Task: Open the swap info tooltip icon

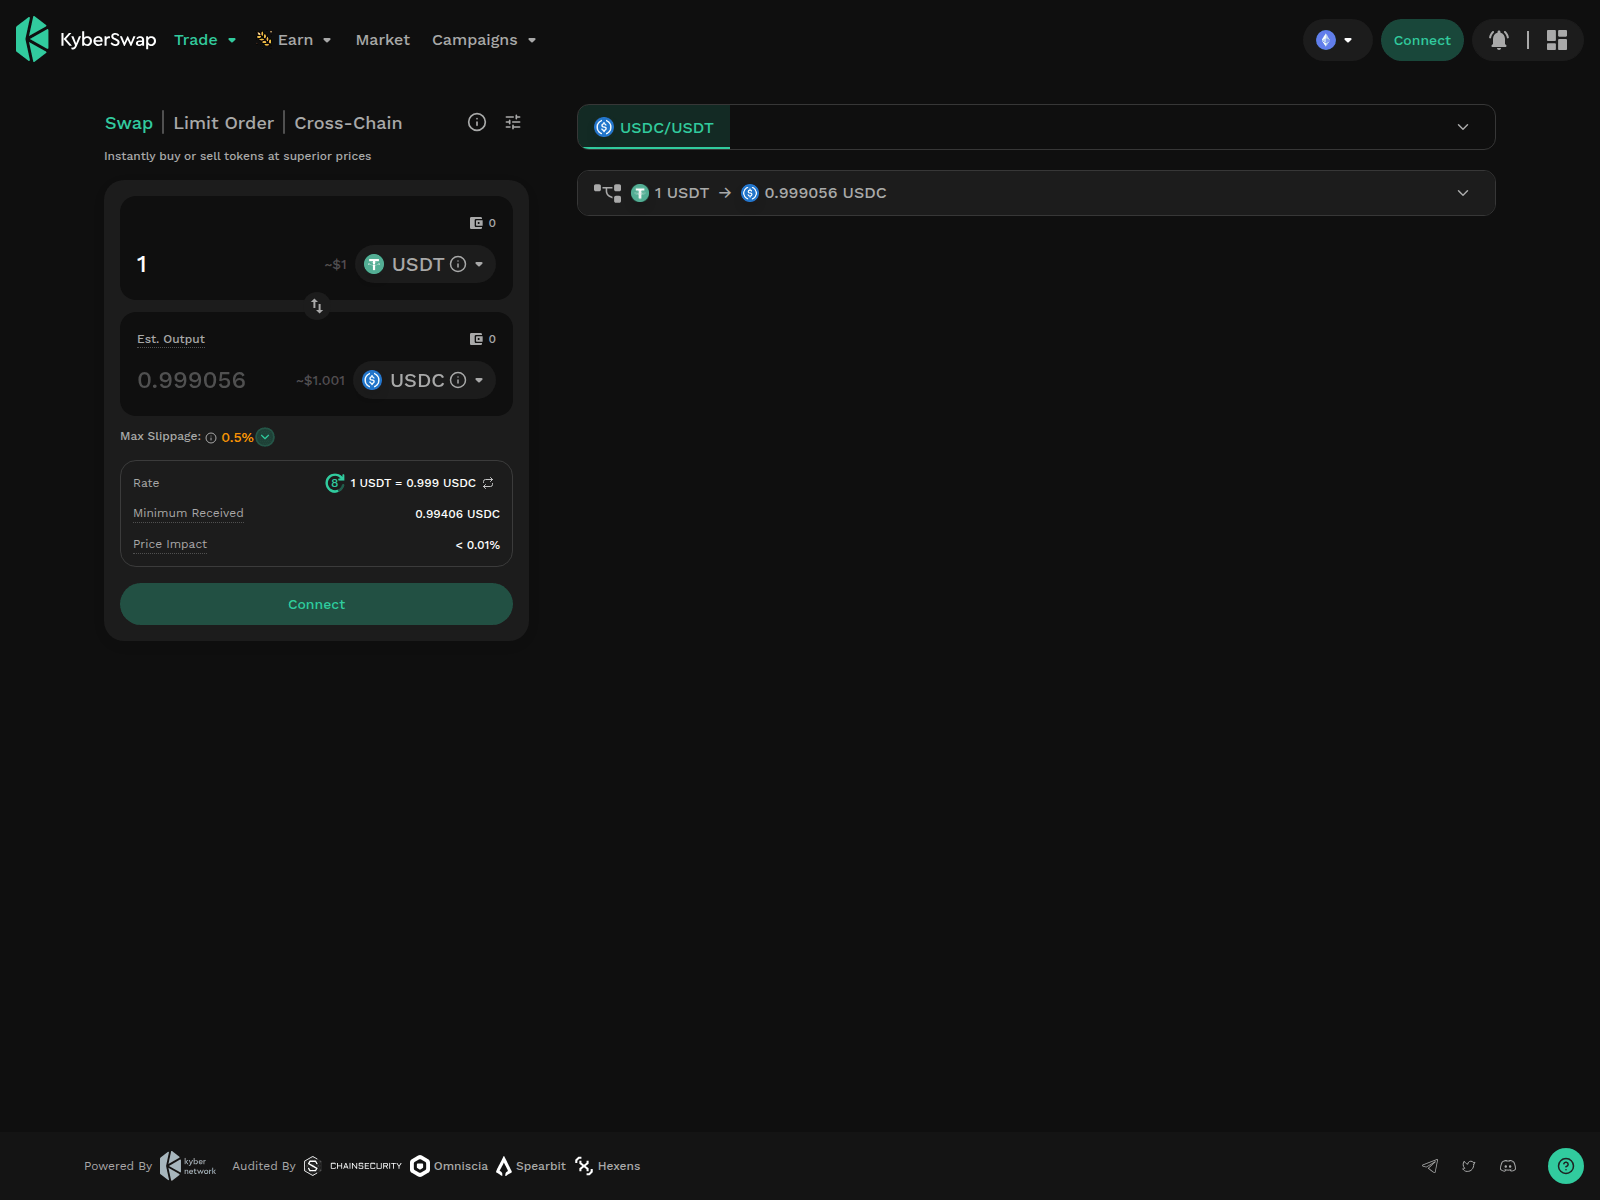Action: 477,122
